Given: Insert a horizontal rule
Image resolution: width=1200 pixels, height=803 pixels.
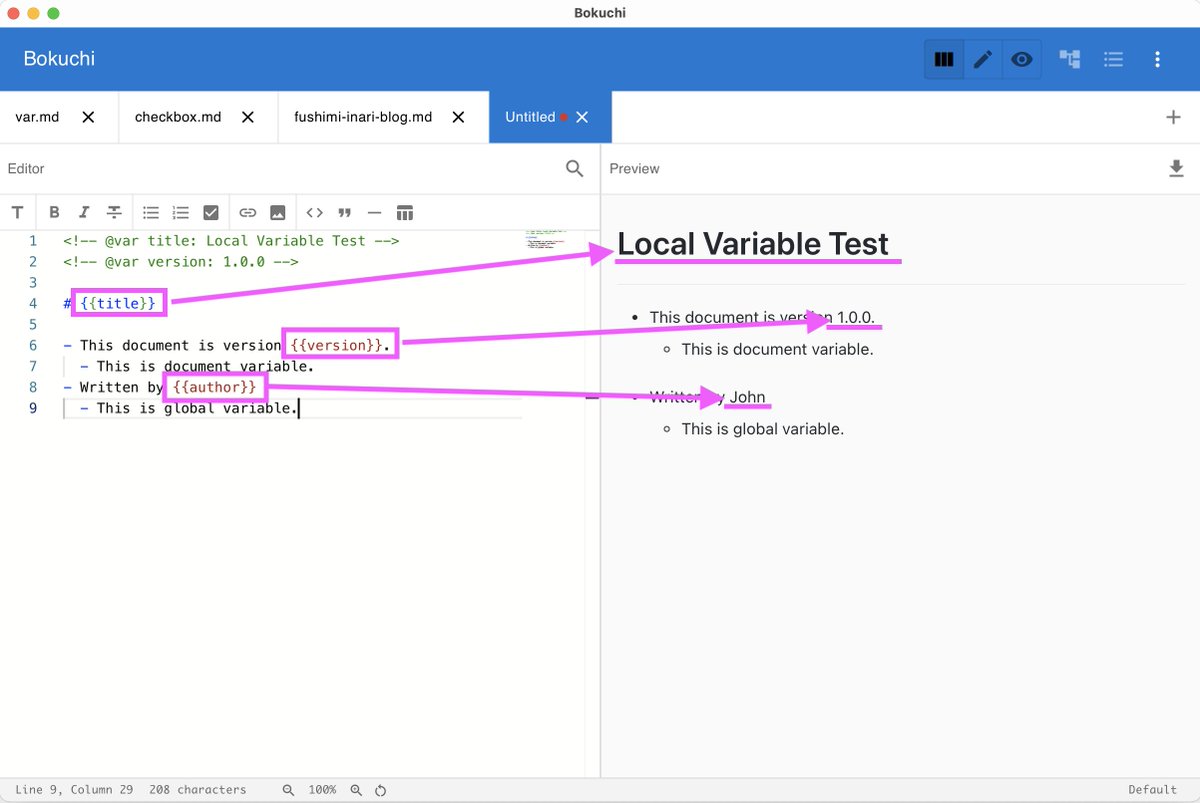Looking at the screenshot, I should [375, 212].
